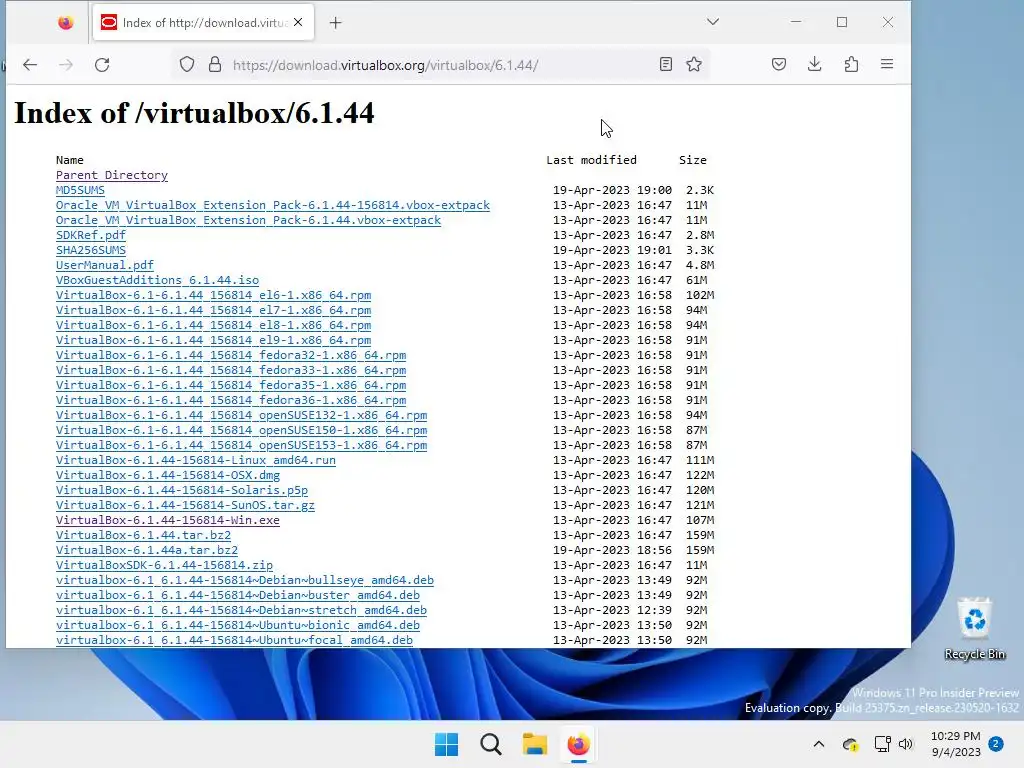Download the fedora35 rpm package
This screenshot has width=1024, height=768.
tap(231, 385)
